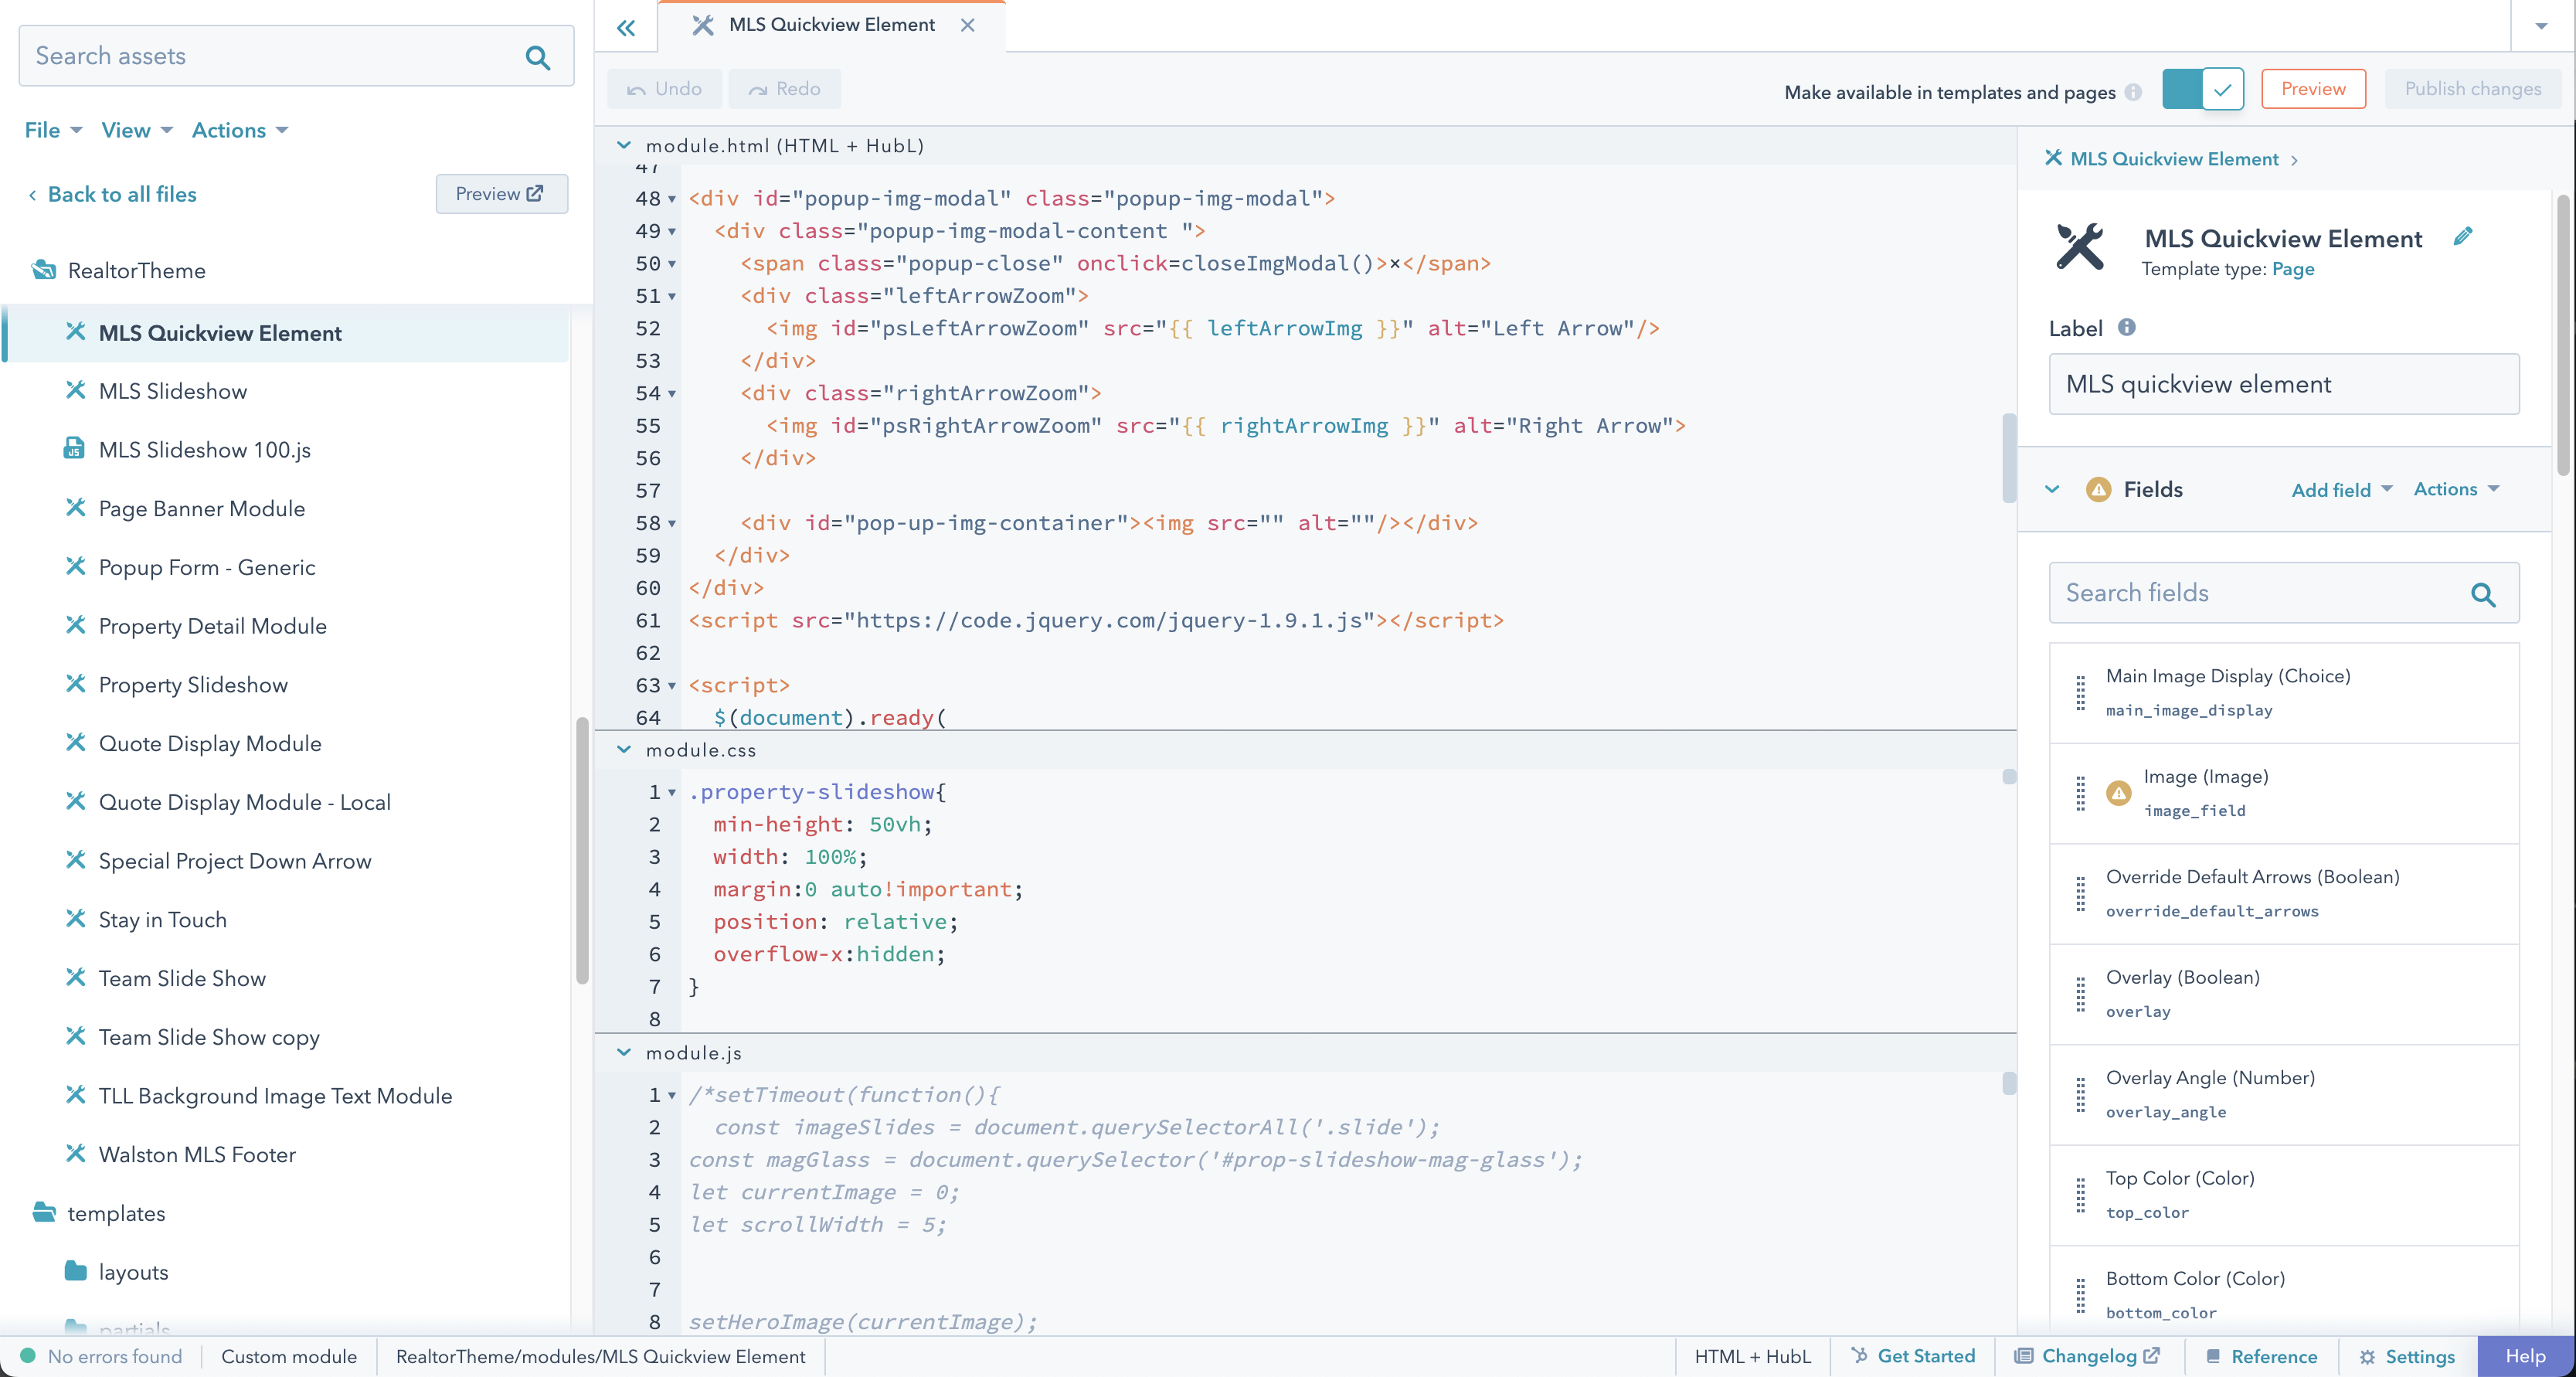This screenshot has width=2576, height=1377.
Task: Click the Label text field
Action: (x=2283, y=384)
